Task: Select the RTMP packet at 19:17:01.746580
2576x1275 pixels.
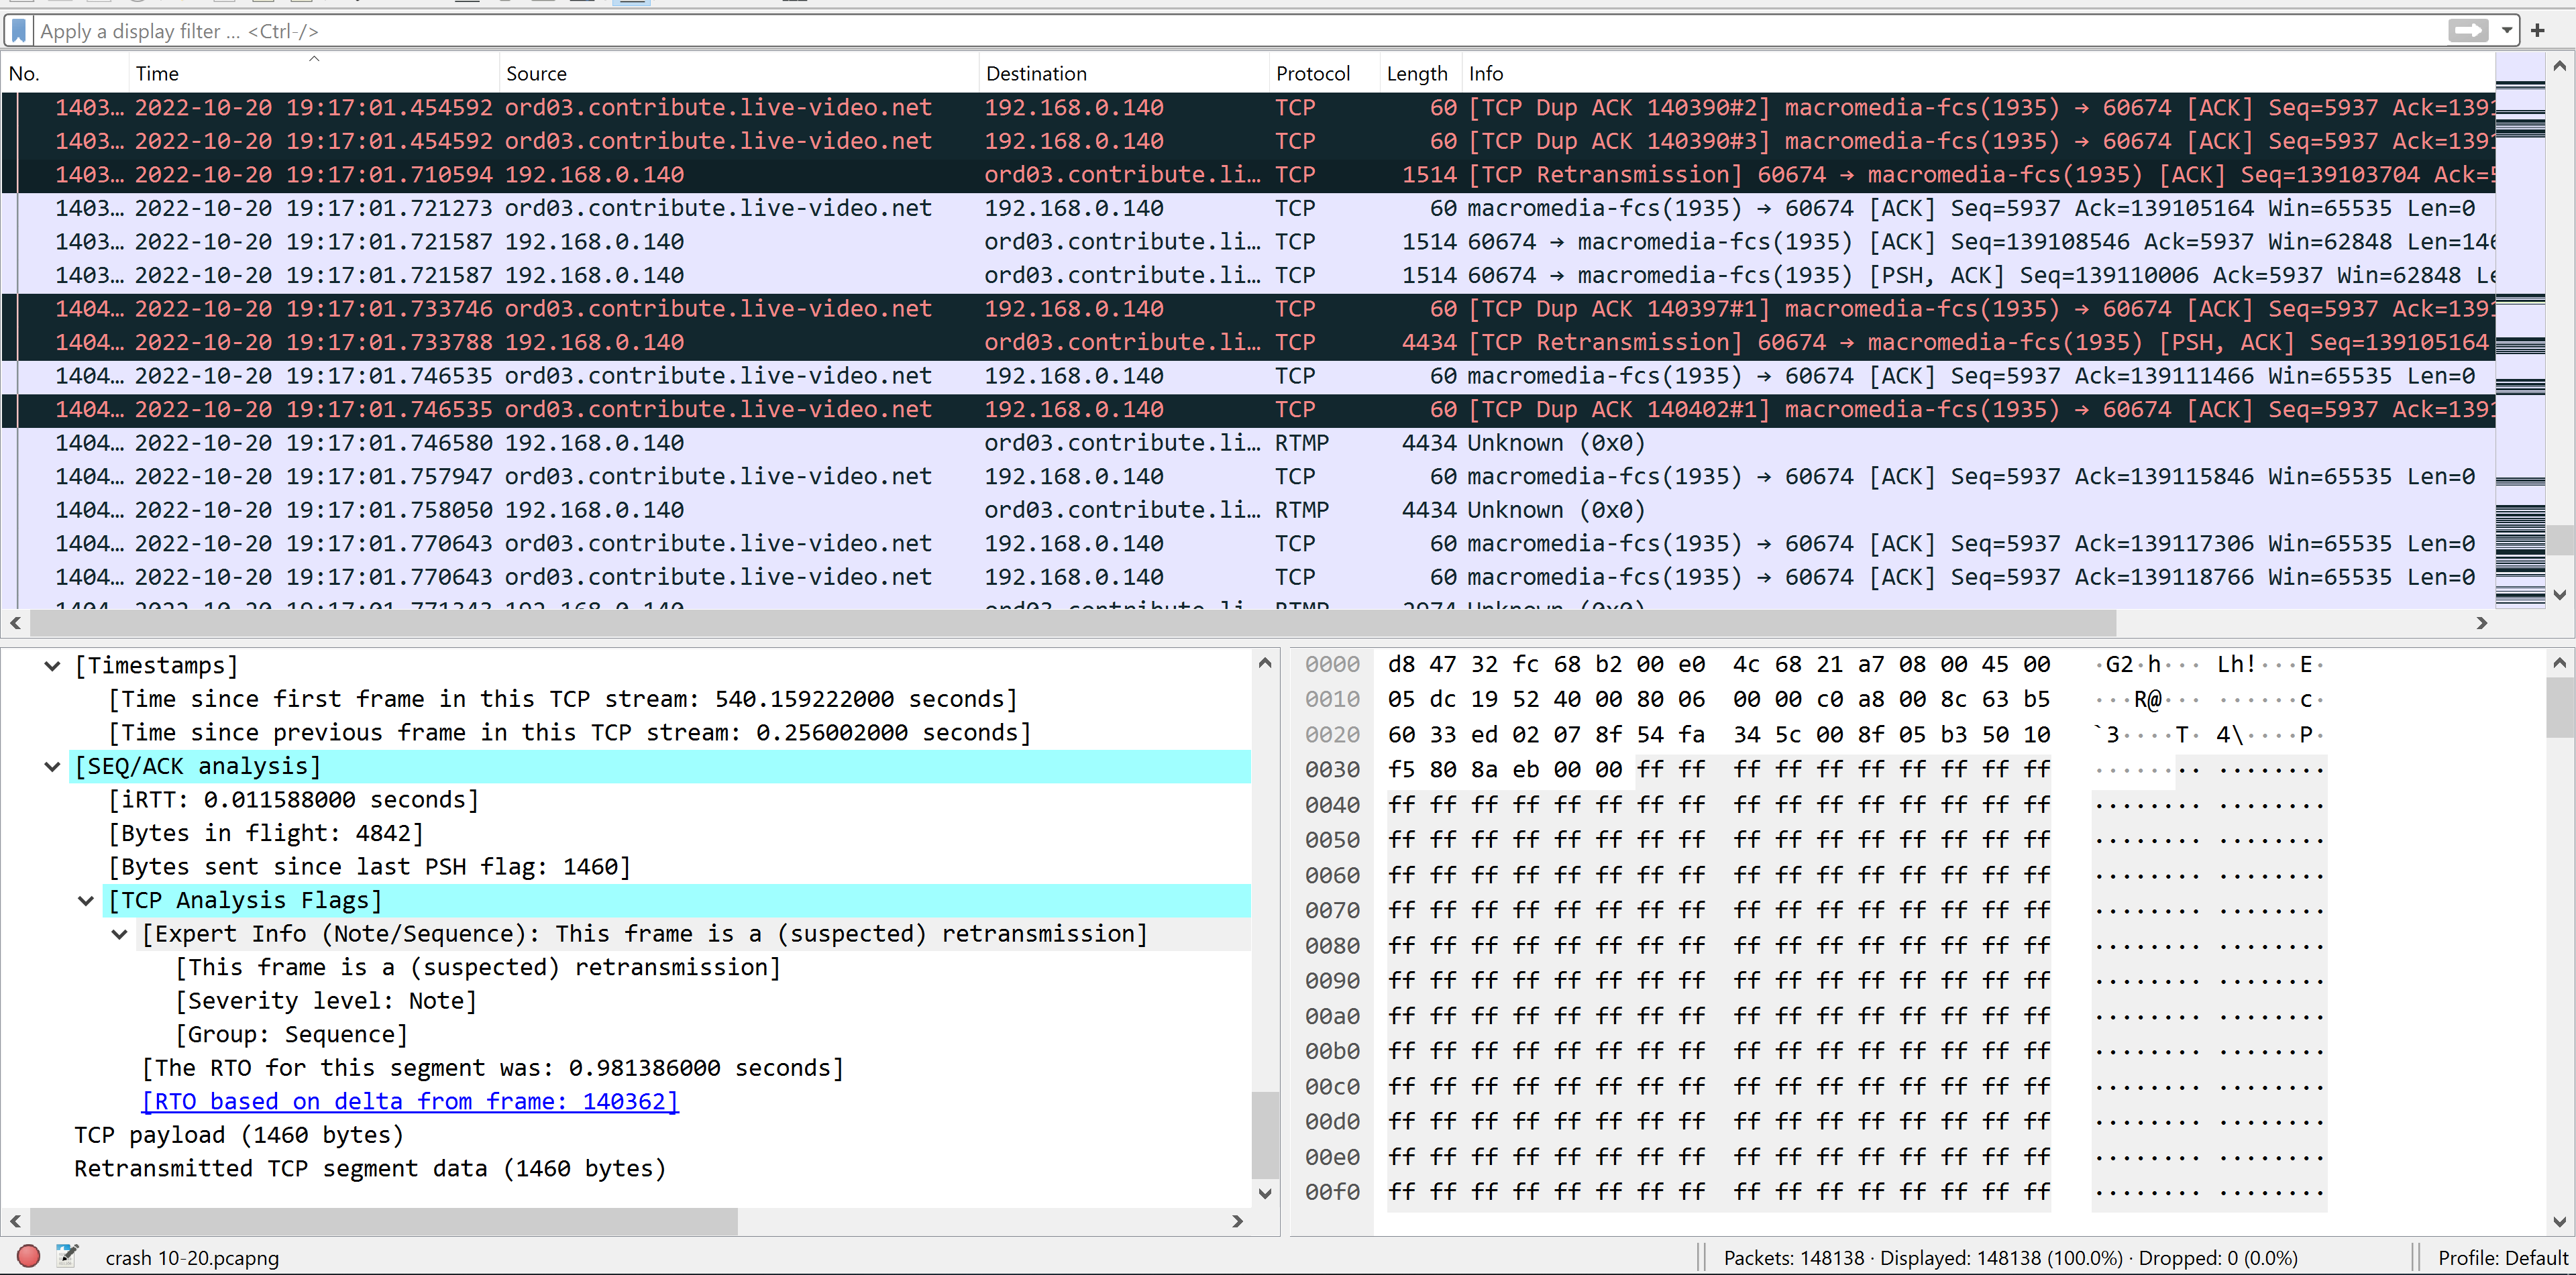Action: pos(1248,443)
